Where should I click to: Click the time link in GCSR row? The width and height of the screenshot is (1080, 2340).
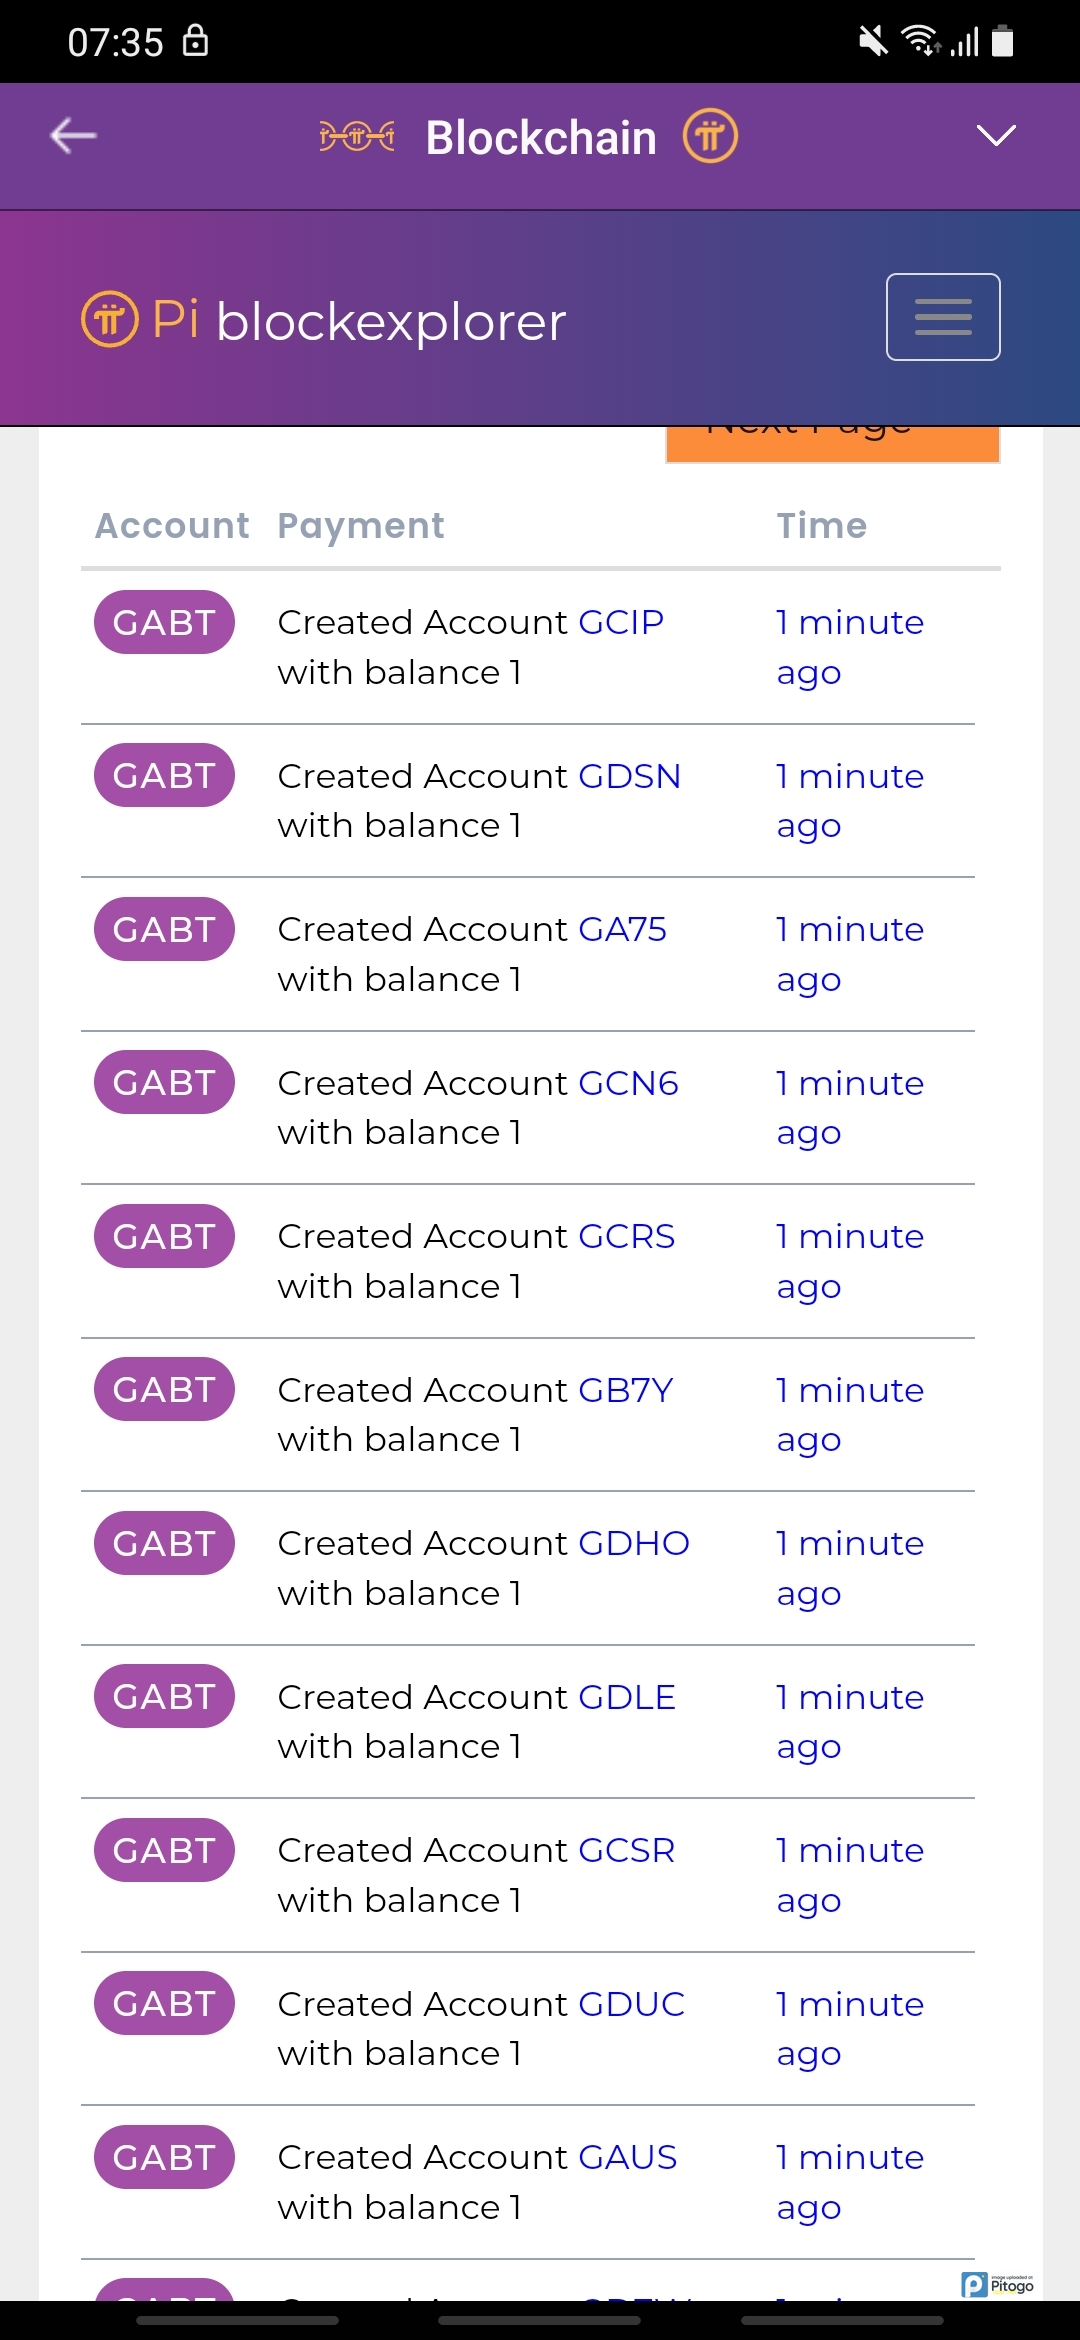pyautogui.click(x=849, y=1875)
